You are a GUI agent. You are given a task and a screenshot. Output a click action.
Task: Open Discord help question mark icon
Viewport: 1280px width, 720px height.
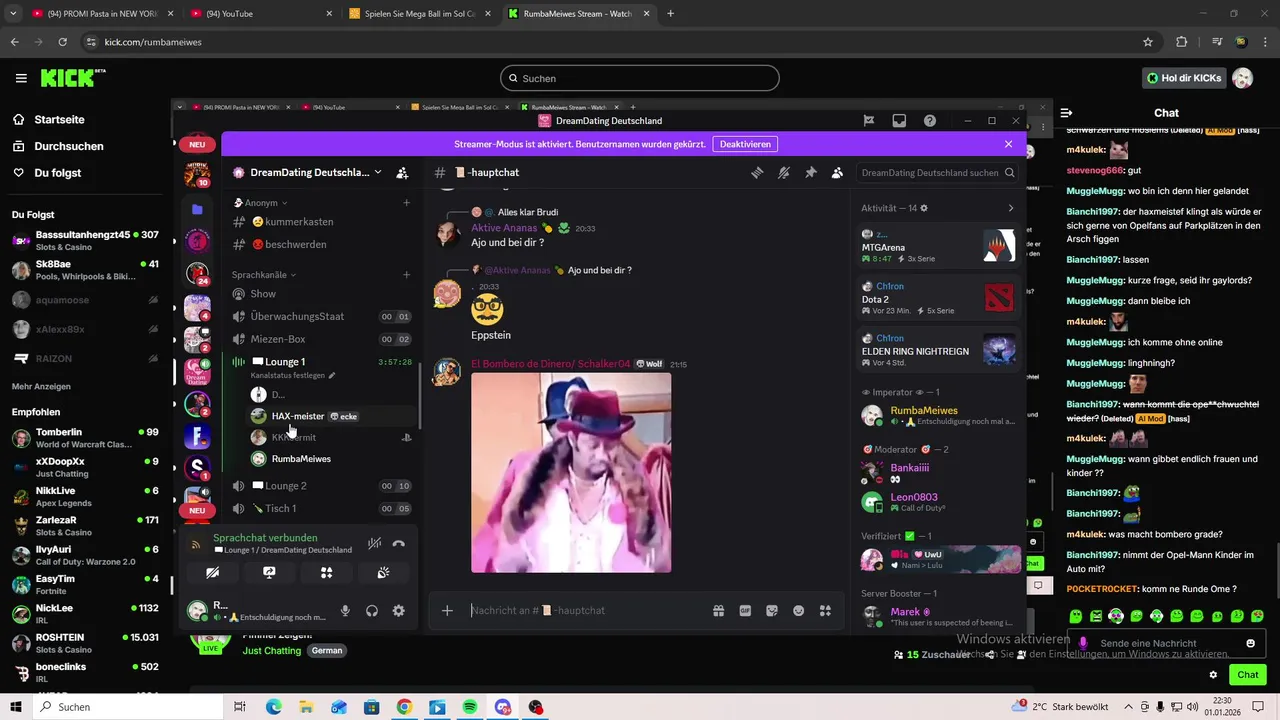(x=930, y=121)
